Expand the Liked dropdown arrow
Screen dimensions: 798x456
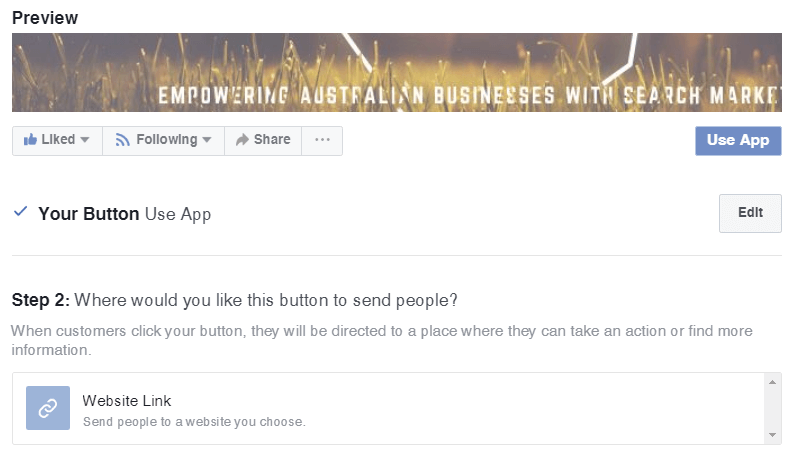pos(85,140)
